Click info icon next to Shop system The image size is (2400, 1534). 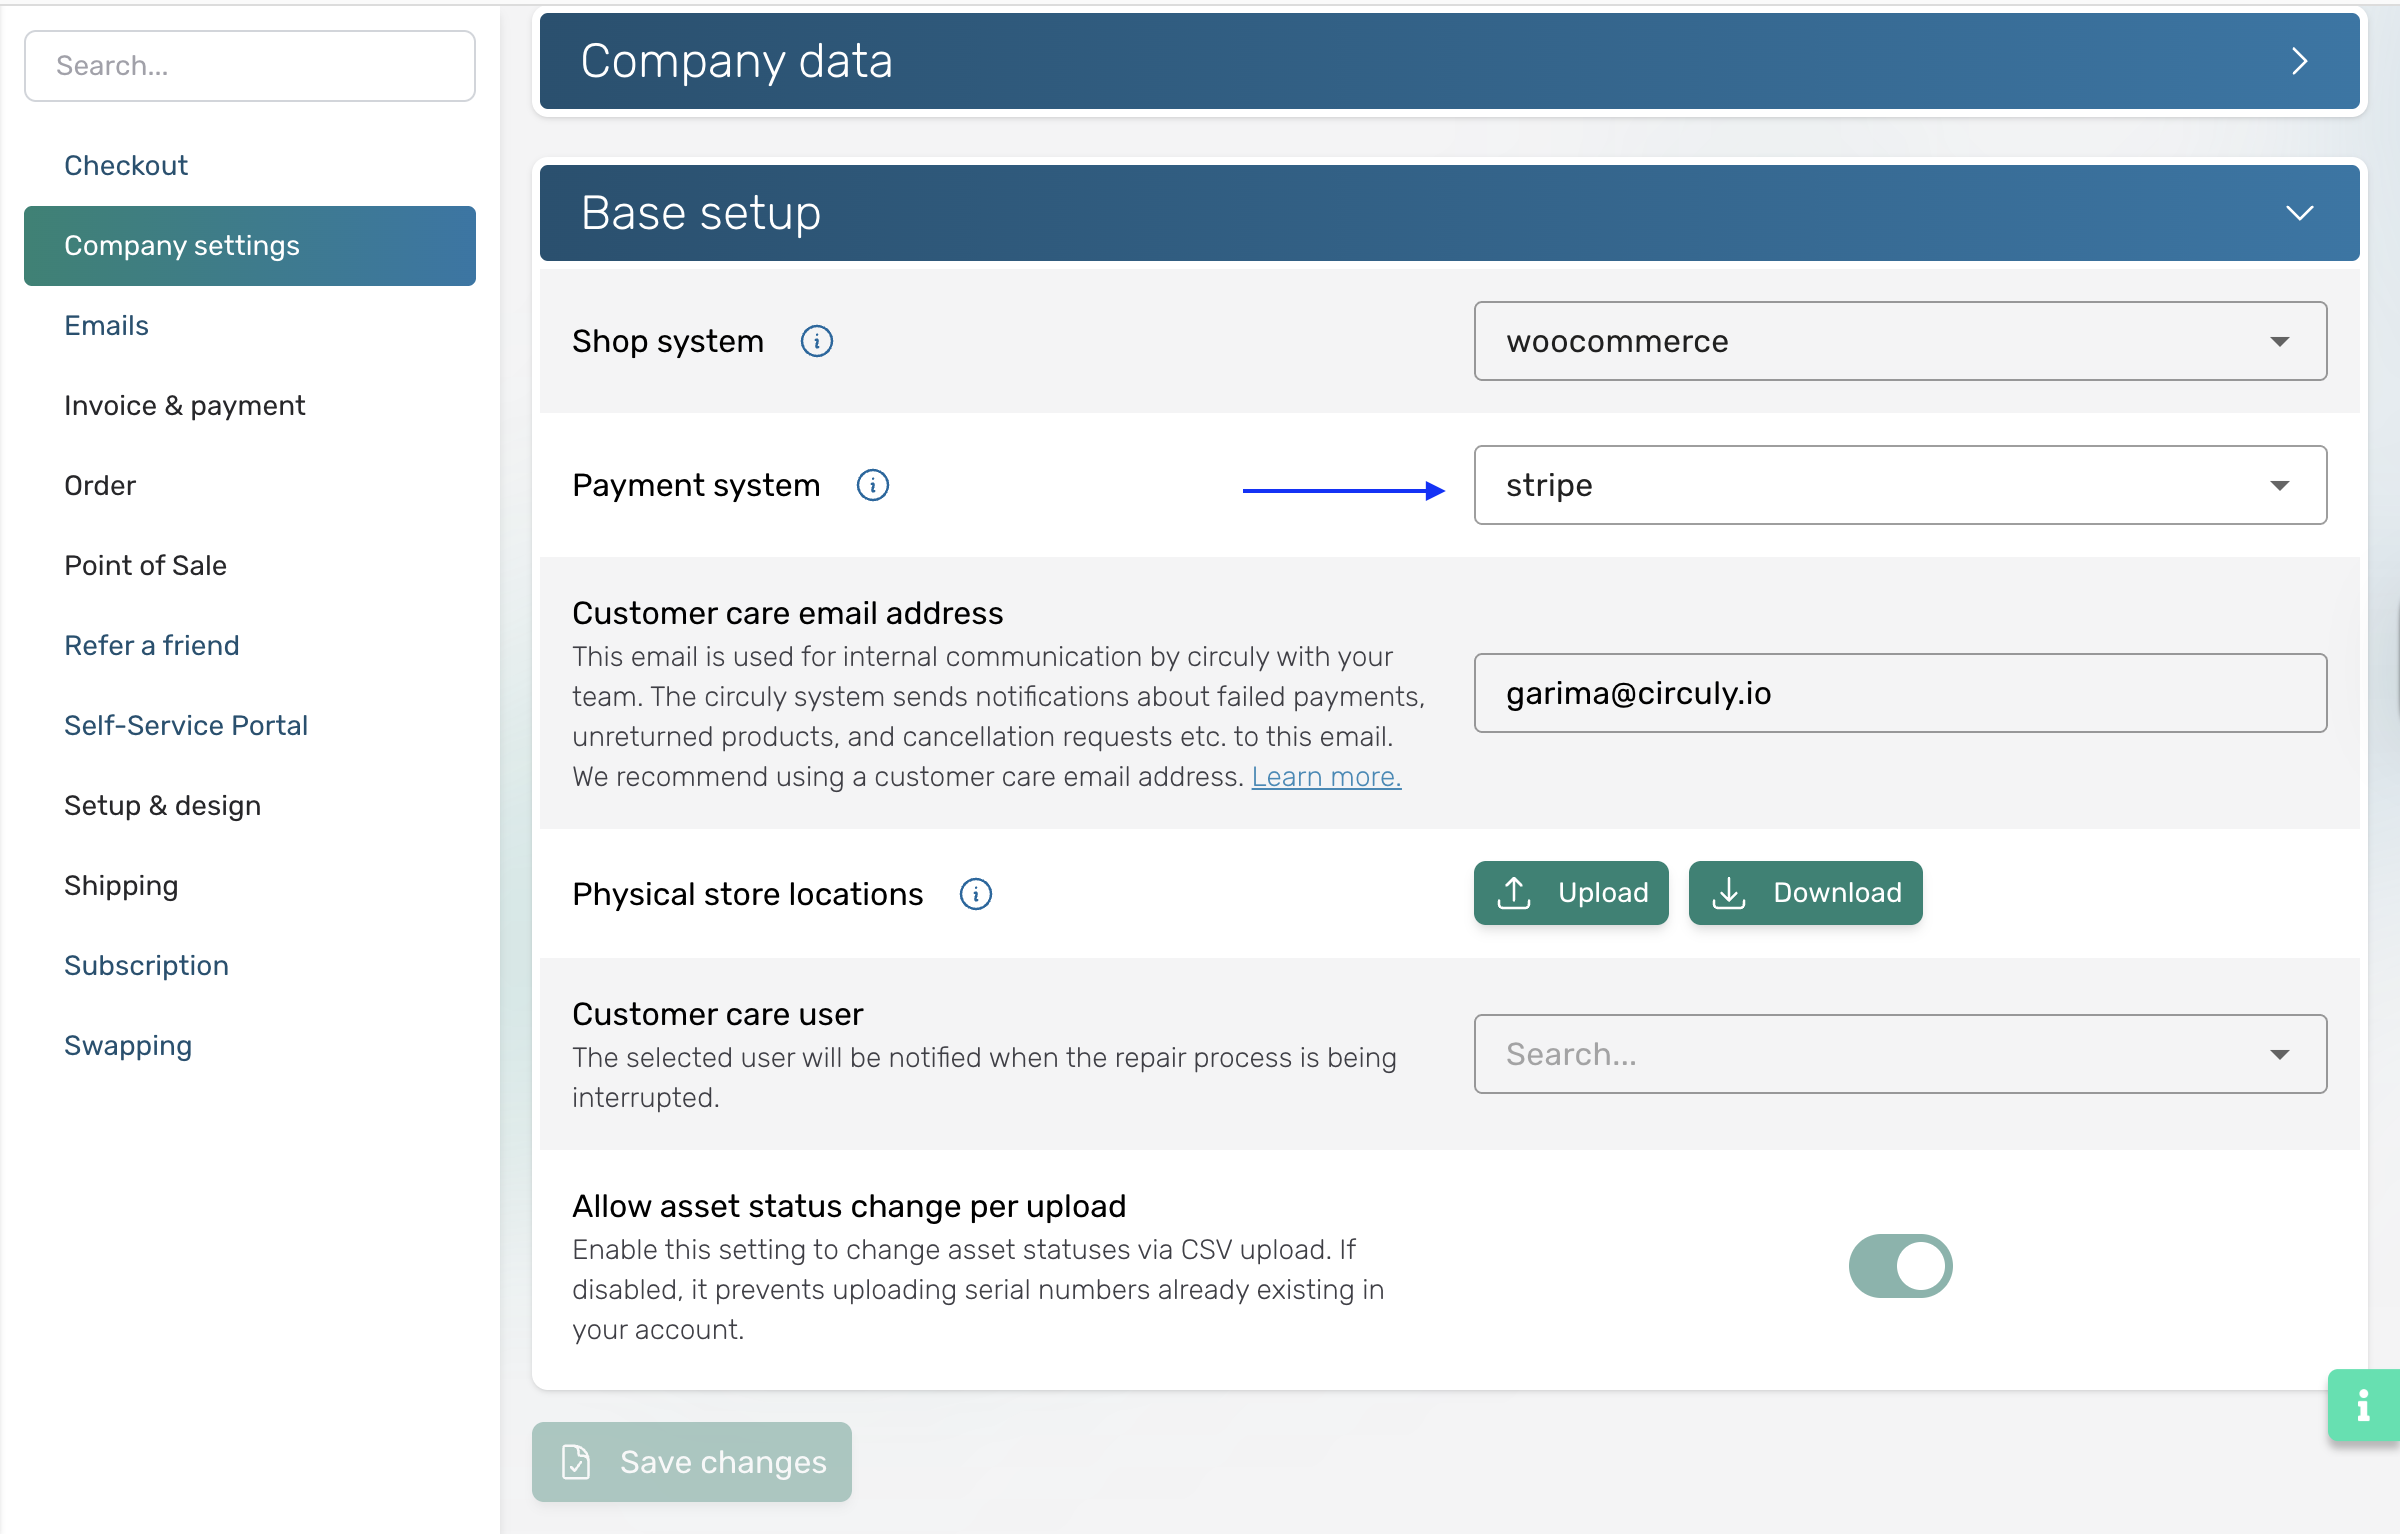pos(816,341)
